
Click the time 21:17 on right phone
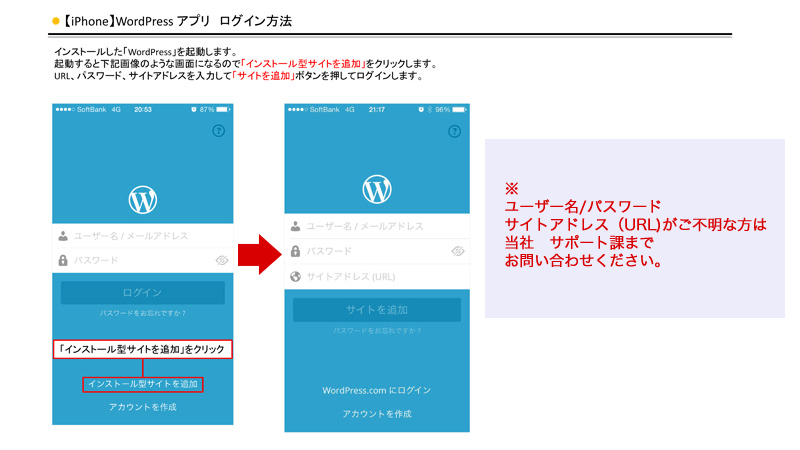pyautogui.click(x=377, y=110)
